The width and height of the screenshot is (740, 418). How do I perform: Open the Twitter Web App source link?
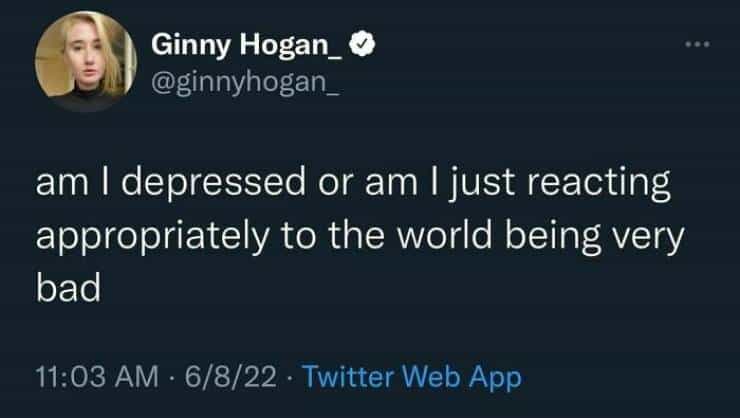click(411, 376)
